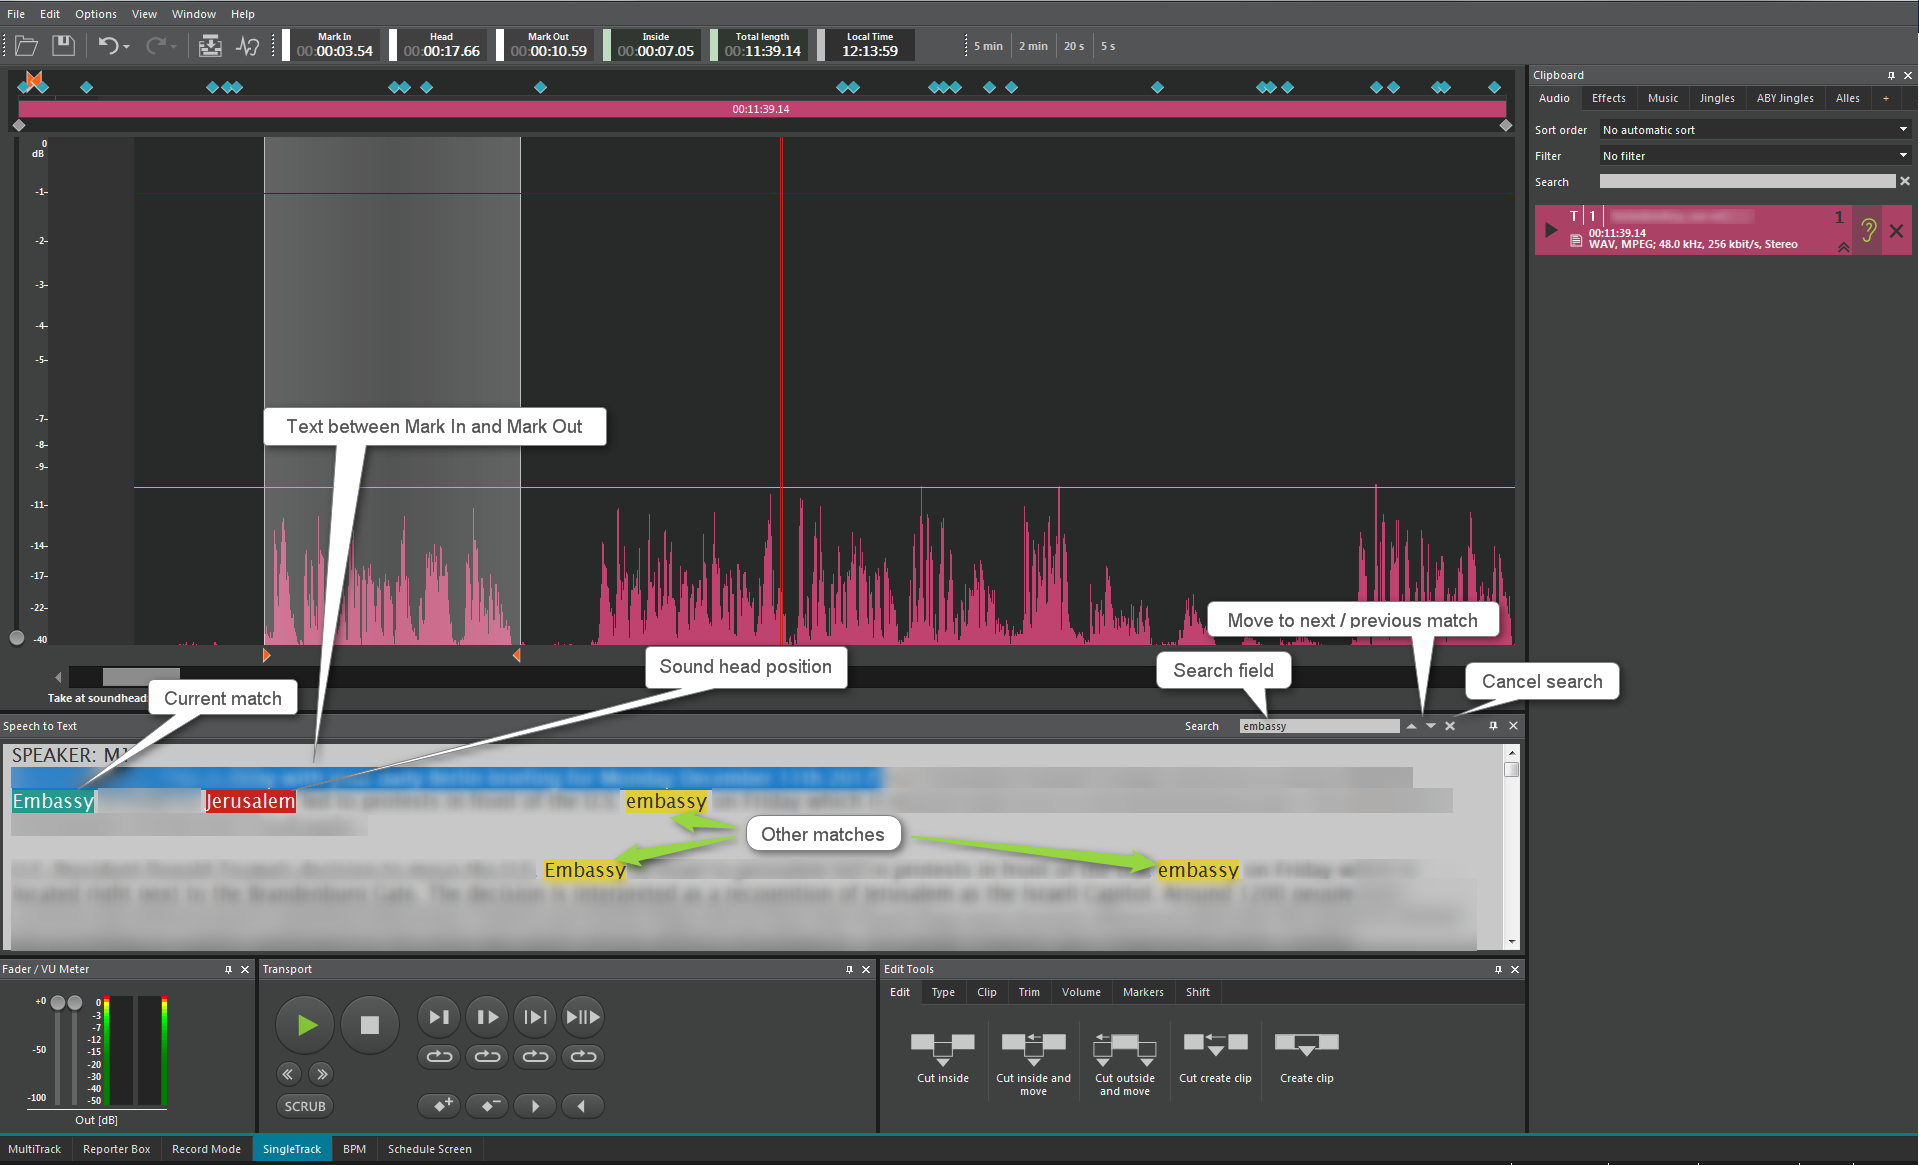Image resolution: width=1919 pixels, height=1165 pixels.
Task: Switch to MultiTrack mode
Action: tap(35, 1149)
